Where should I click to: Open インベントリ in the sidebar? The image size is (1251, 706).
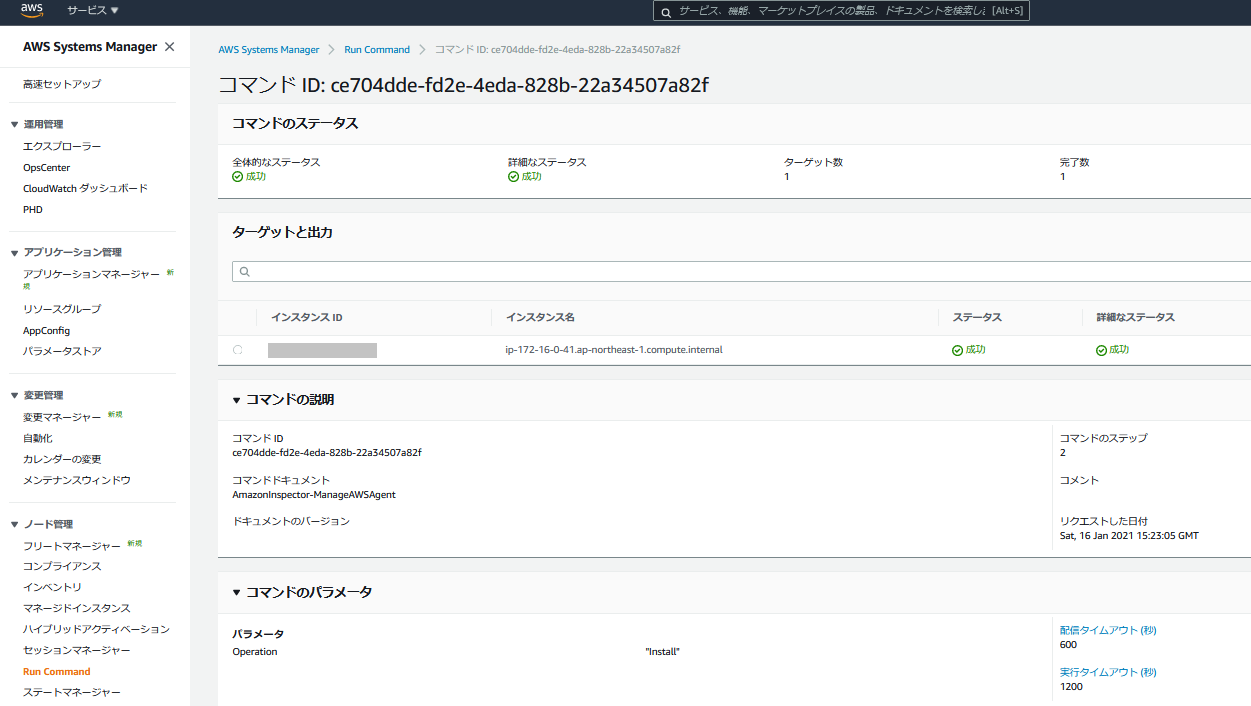click(52, 587)
